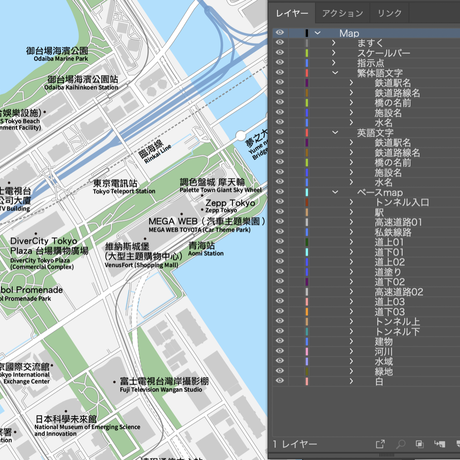
Task: Hide the 建物 layer
Action: [280, 341]
